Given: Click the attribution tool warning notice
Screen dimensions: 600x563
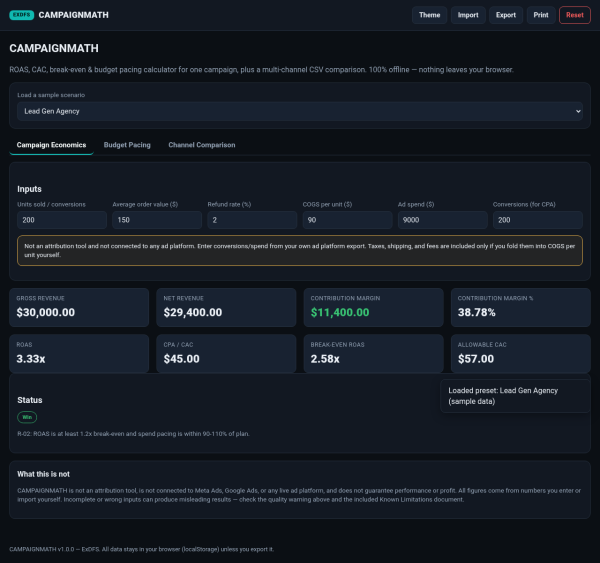Looking at the screenshot, I should point(300,251).
